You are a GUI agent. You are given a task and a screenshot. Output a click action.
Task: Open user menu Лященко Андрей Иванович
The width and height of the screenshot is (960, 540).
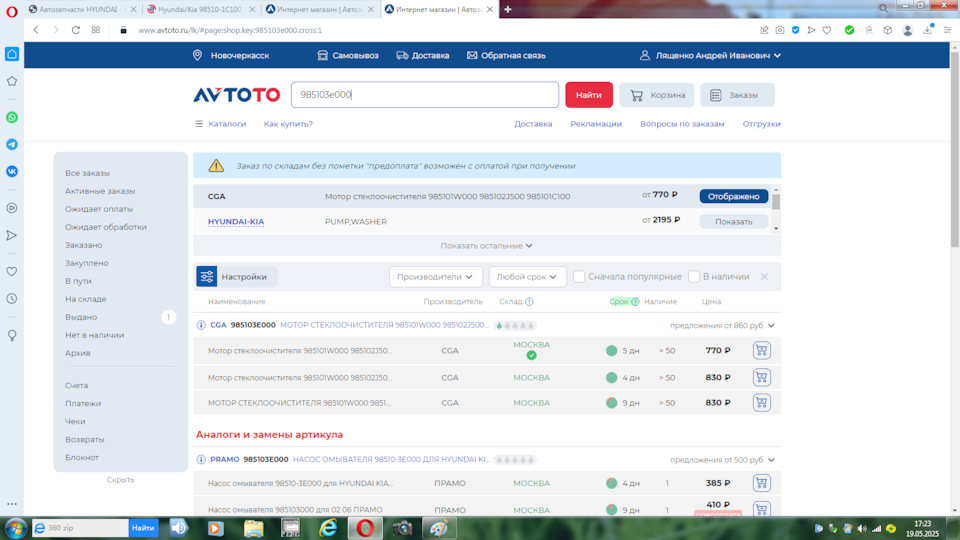(710, 55)
